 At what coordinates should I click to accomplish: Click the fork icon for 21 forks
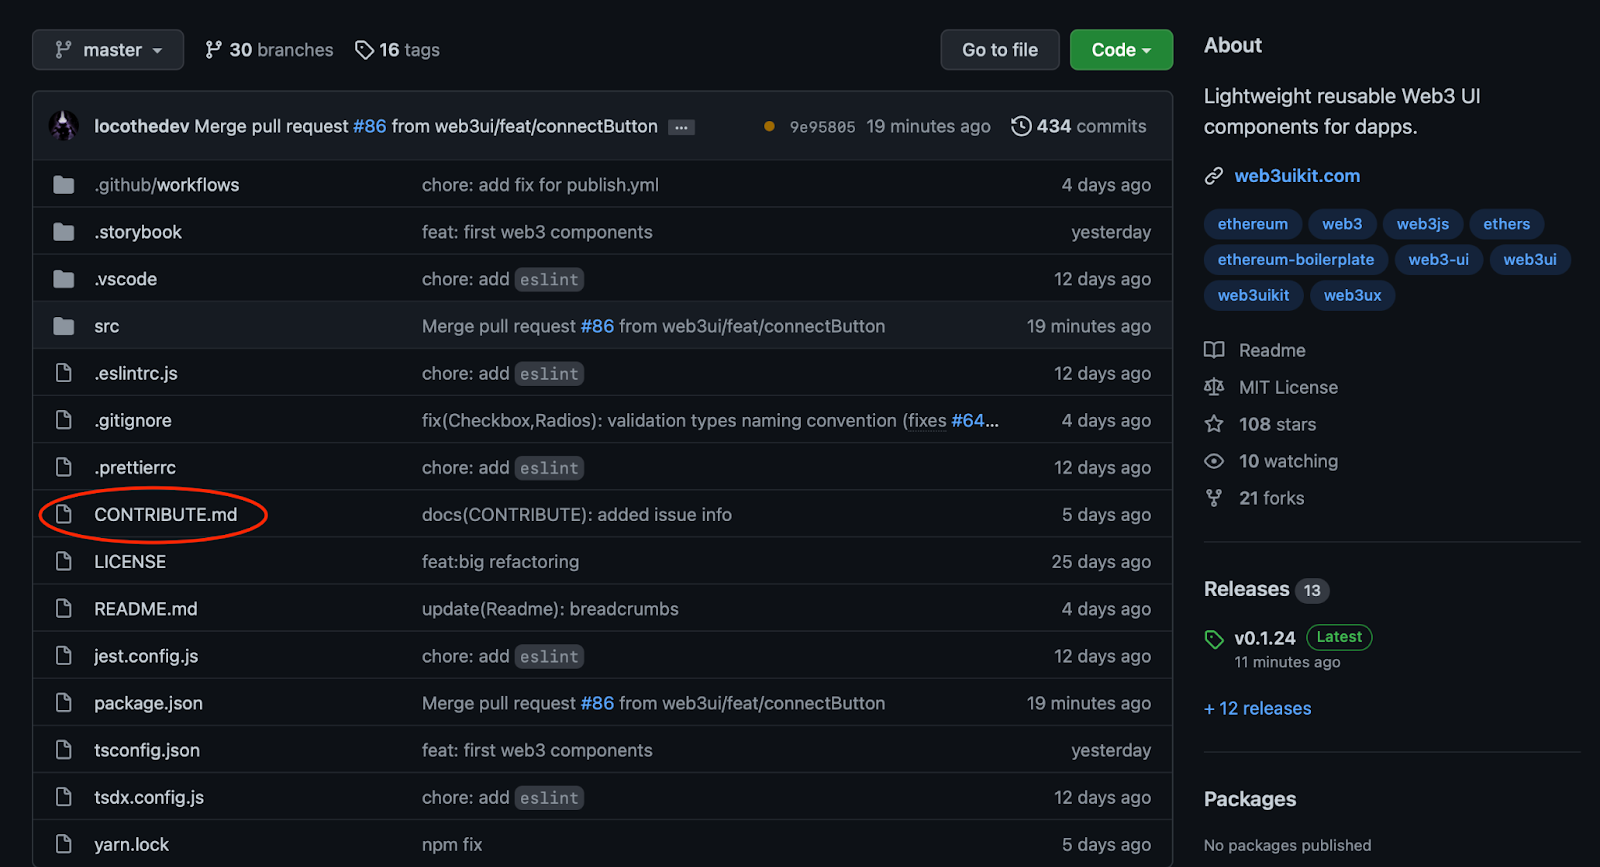[1214, 498]
